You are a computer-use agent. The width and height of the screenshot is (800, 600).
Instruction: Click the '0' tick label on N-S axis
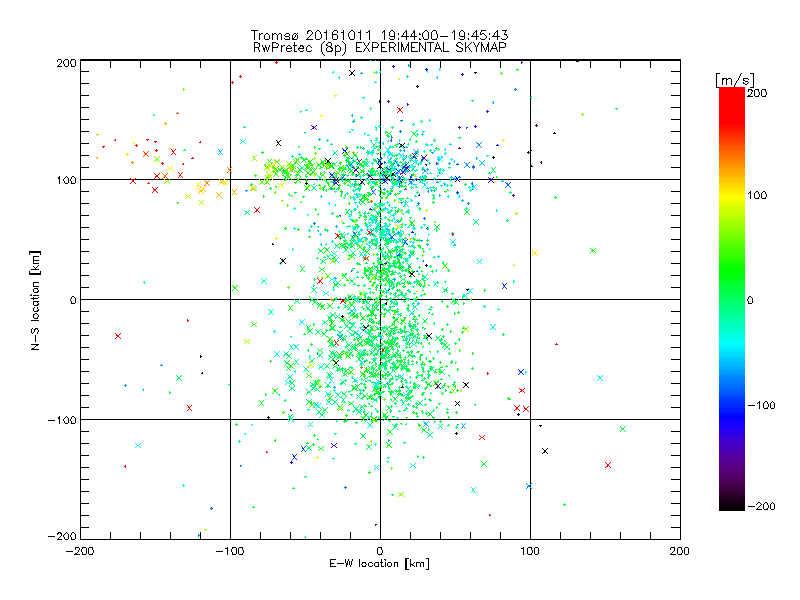coord(73,300)
